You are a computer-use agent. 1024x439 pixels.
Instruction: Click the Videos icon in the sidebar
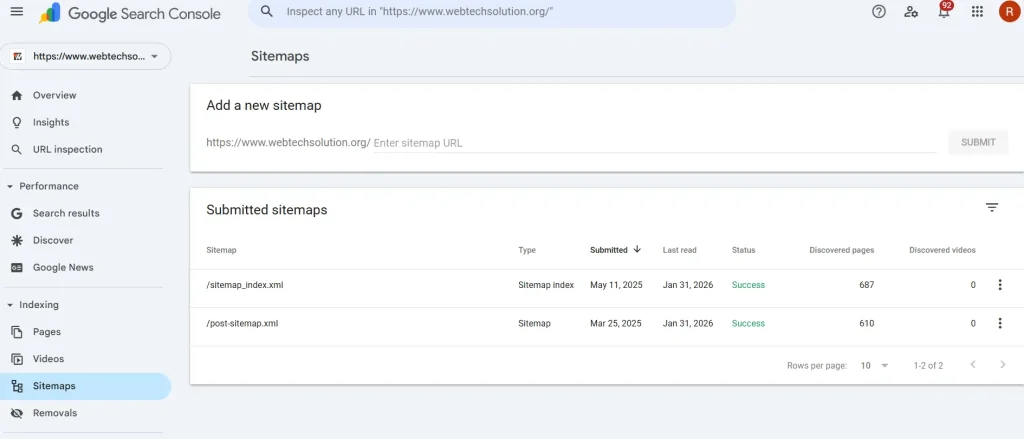click(17, 359)
